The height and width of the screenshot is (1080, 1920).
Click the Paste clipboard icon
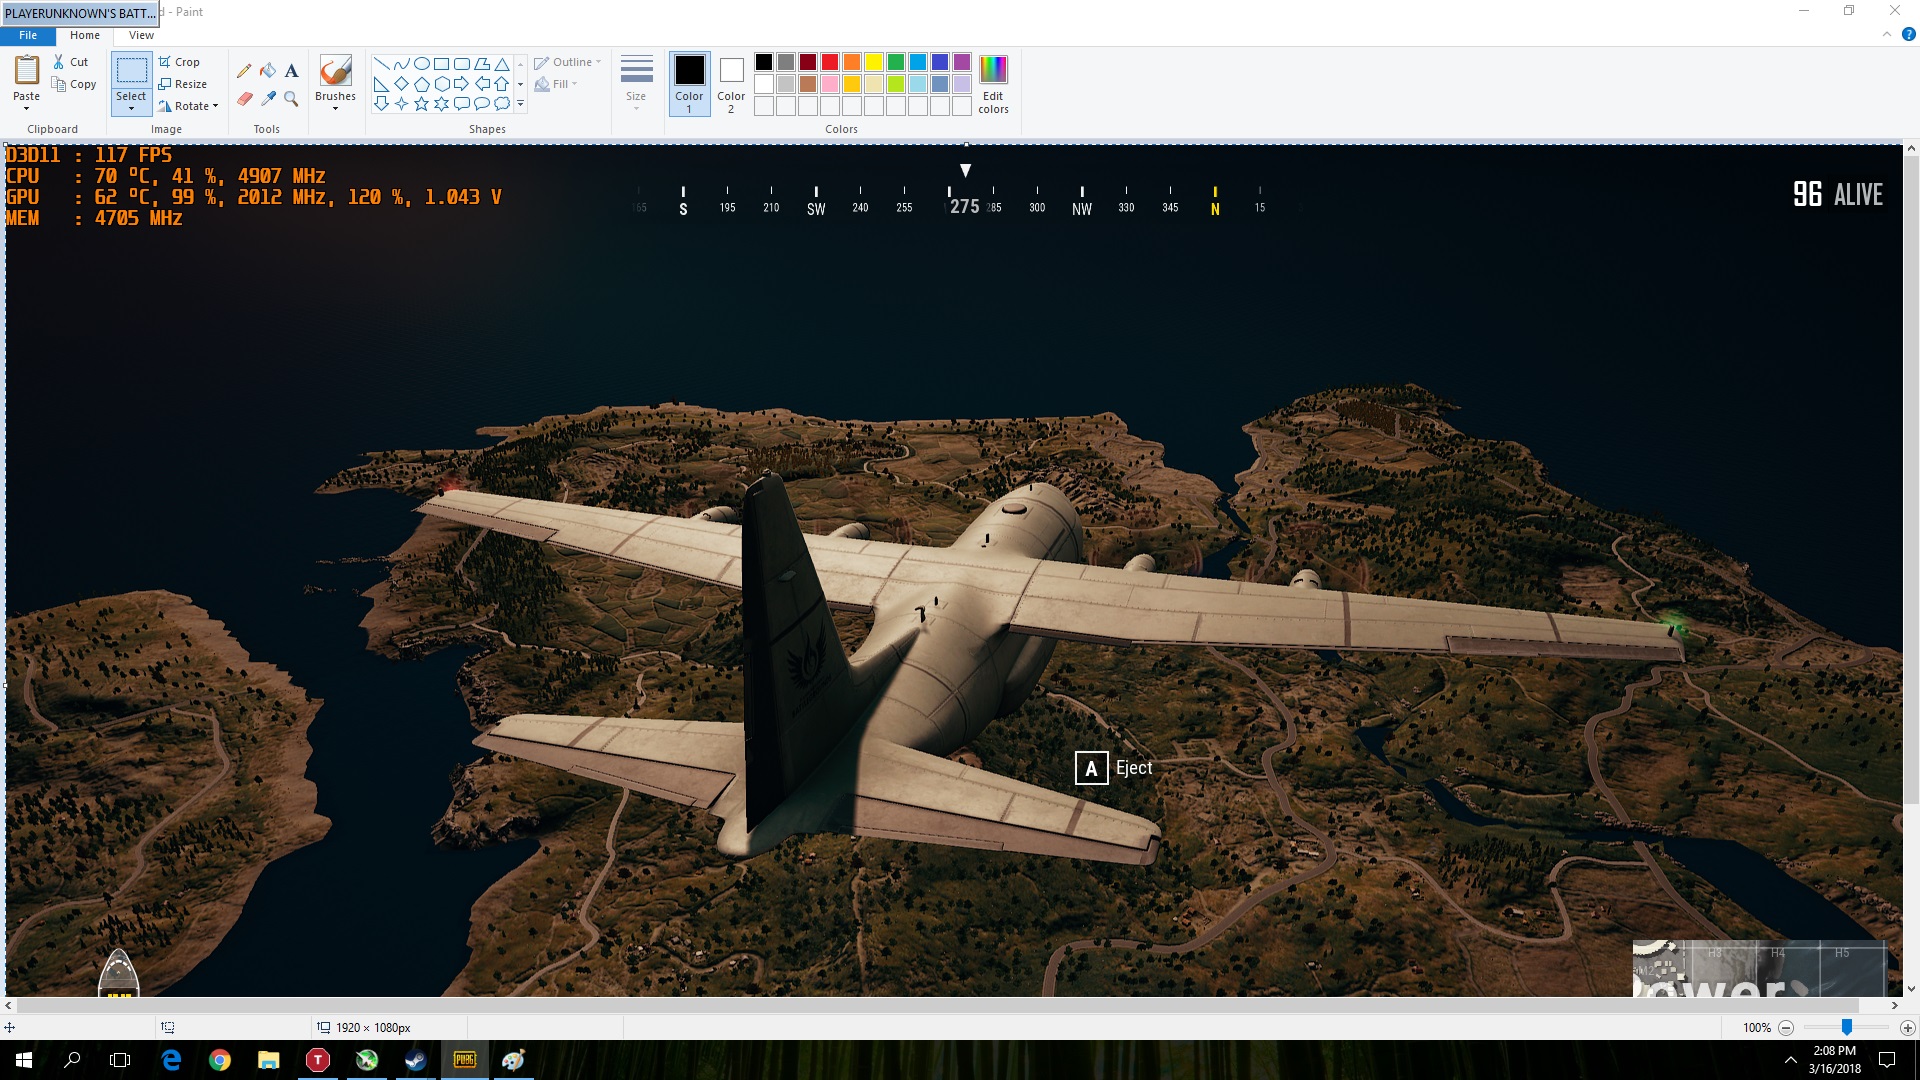(x=26, y=71)
